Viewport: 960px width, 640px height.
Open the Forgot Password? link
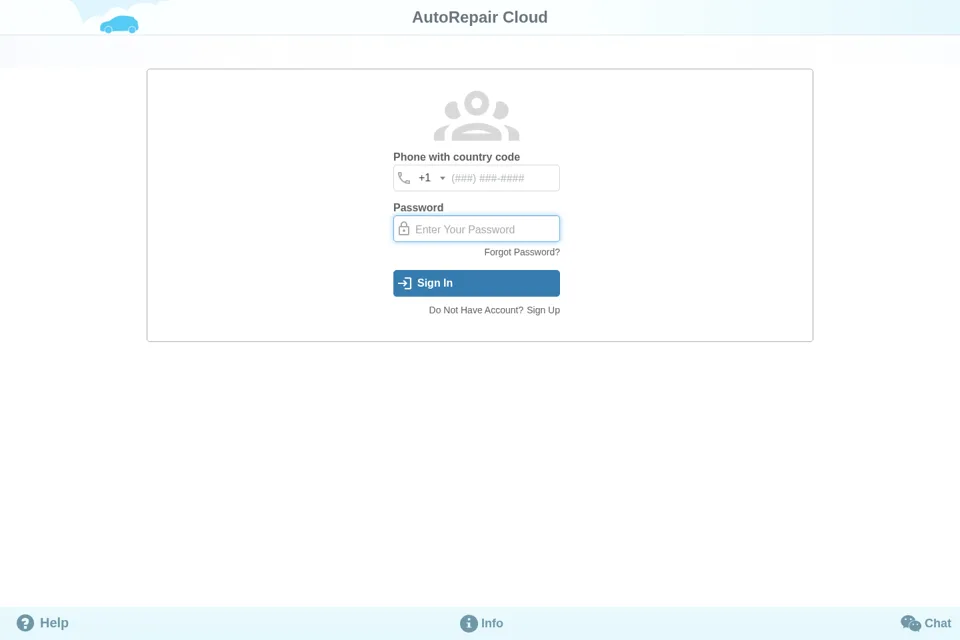tap(522, 252)
